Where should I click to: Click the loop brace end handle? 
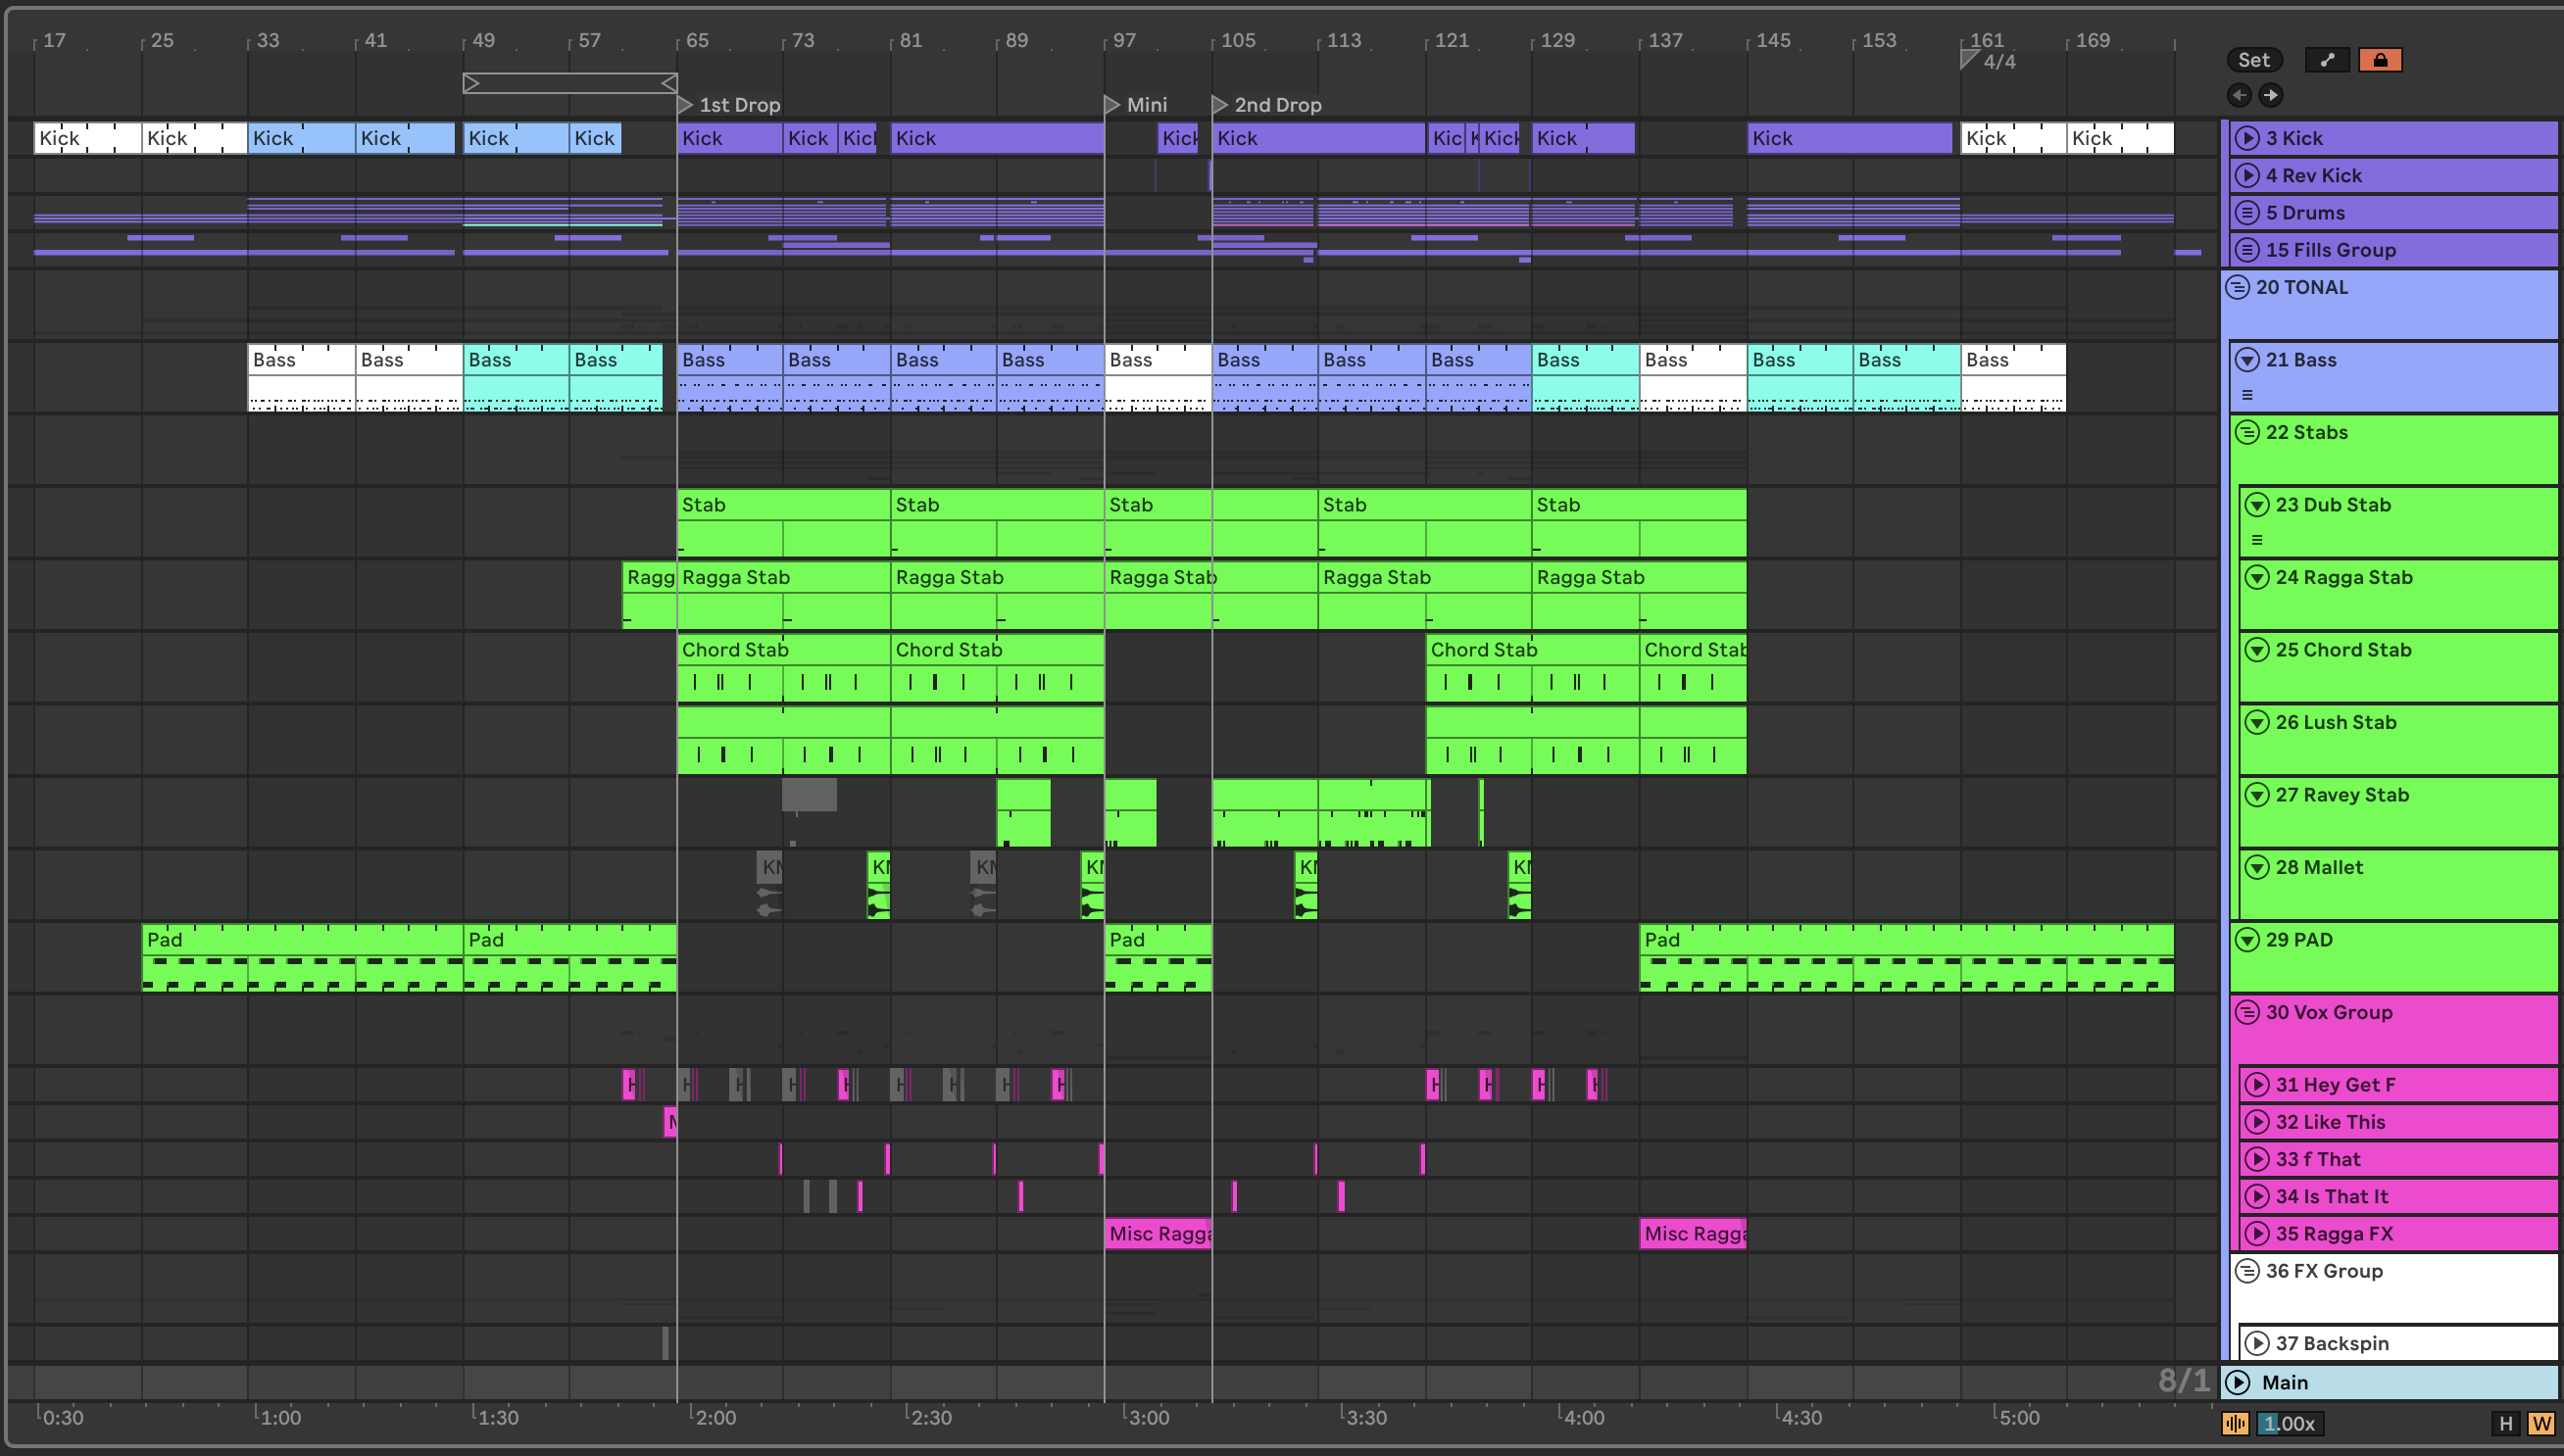669,83
